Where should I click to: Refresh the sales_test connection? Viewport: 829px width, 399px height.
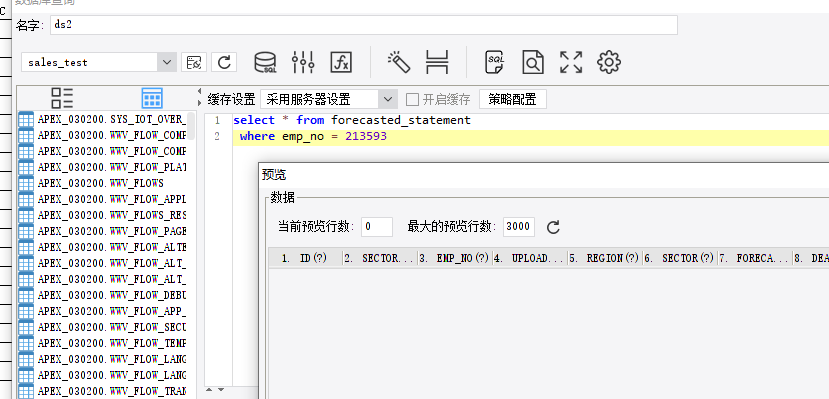click(224, 62)
